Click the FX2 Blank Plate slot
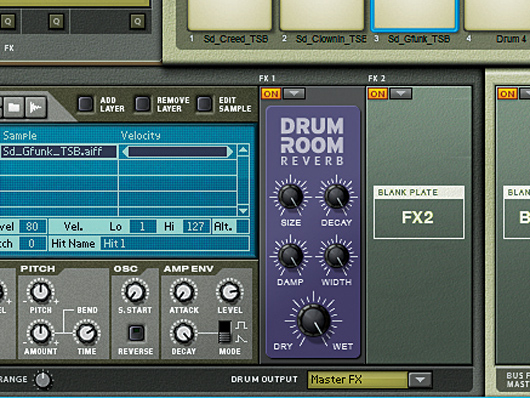Viewport: 530px width, 398px height. point(418,212)
